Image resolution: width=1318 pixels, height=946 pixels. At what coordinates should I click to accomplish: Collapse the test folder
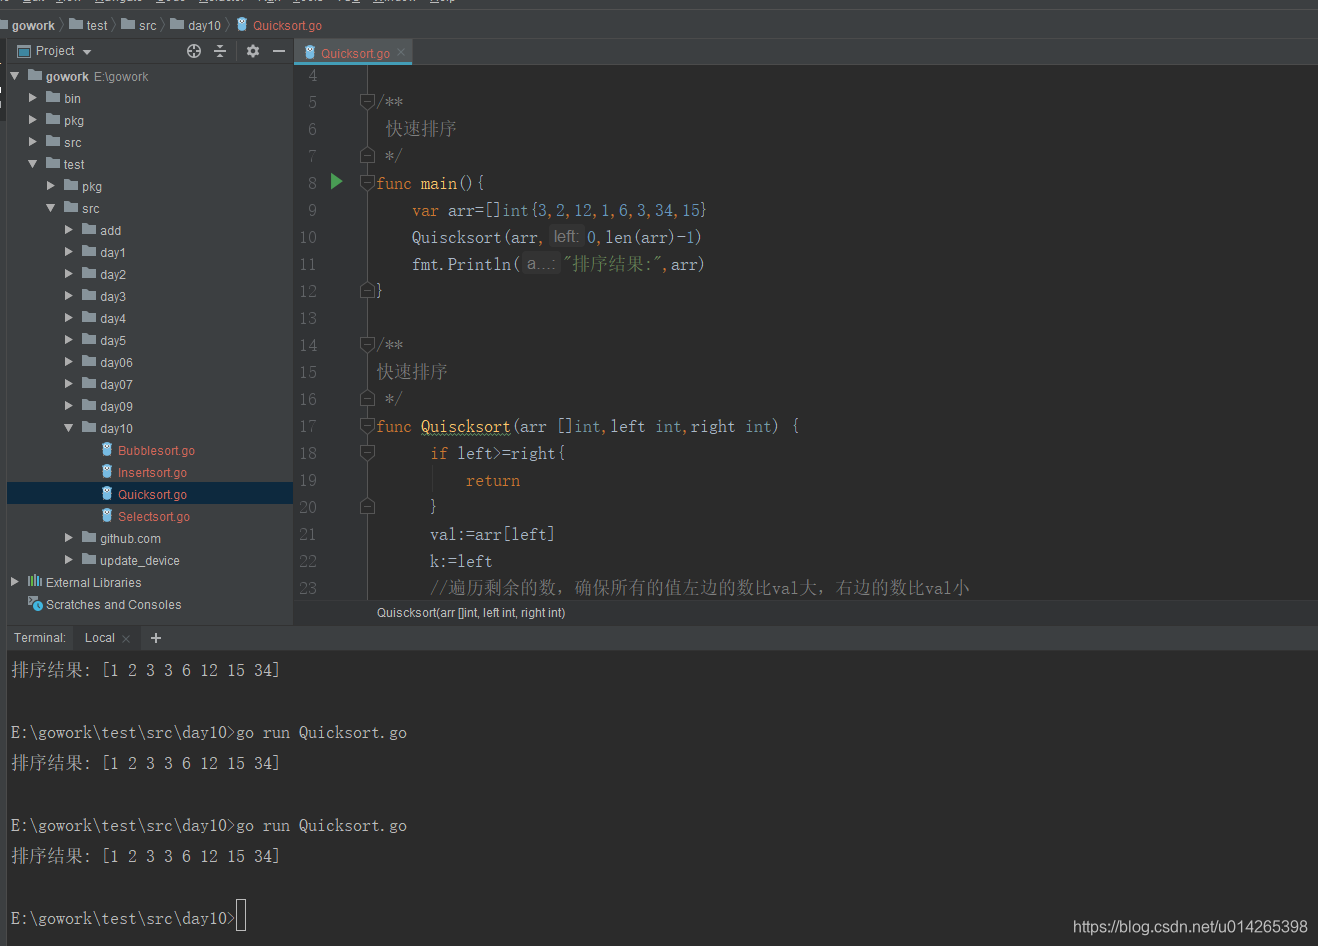(33, 164)
